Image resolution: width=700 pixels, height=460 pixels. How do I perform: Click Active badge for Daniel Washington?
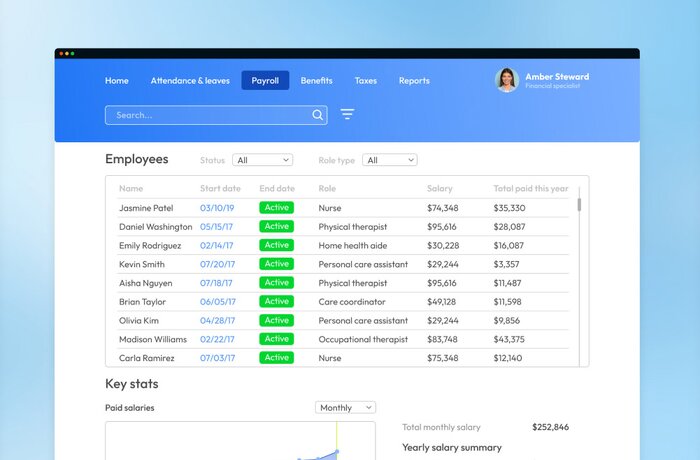[x=276, y=227]
